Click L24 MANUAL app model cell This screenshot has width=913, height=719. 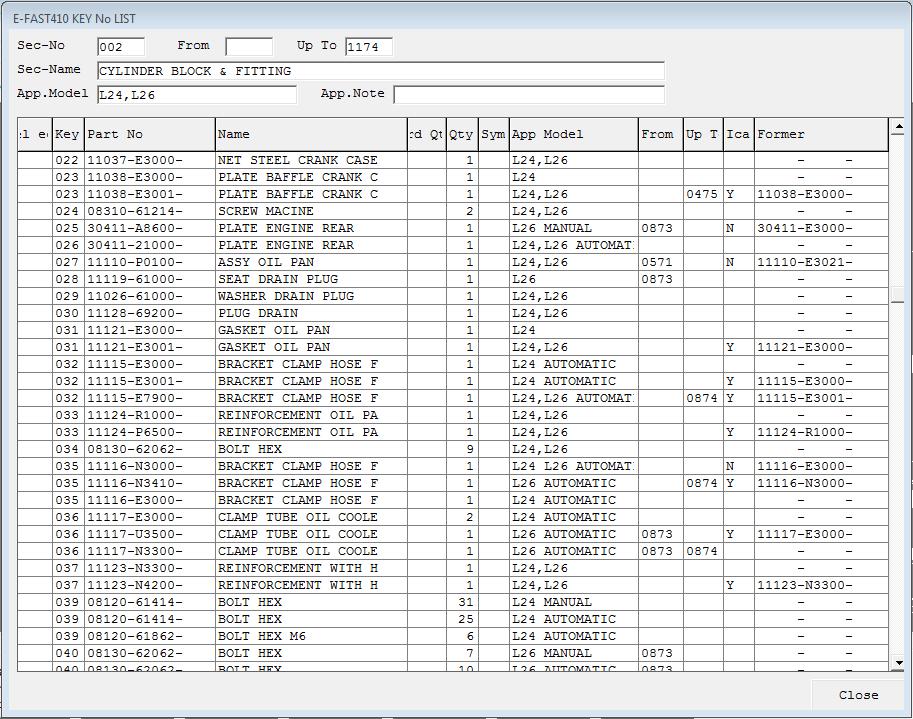coord(574,602)
